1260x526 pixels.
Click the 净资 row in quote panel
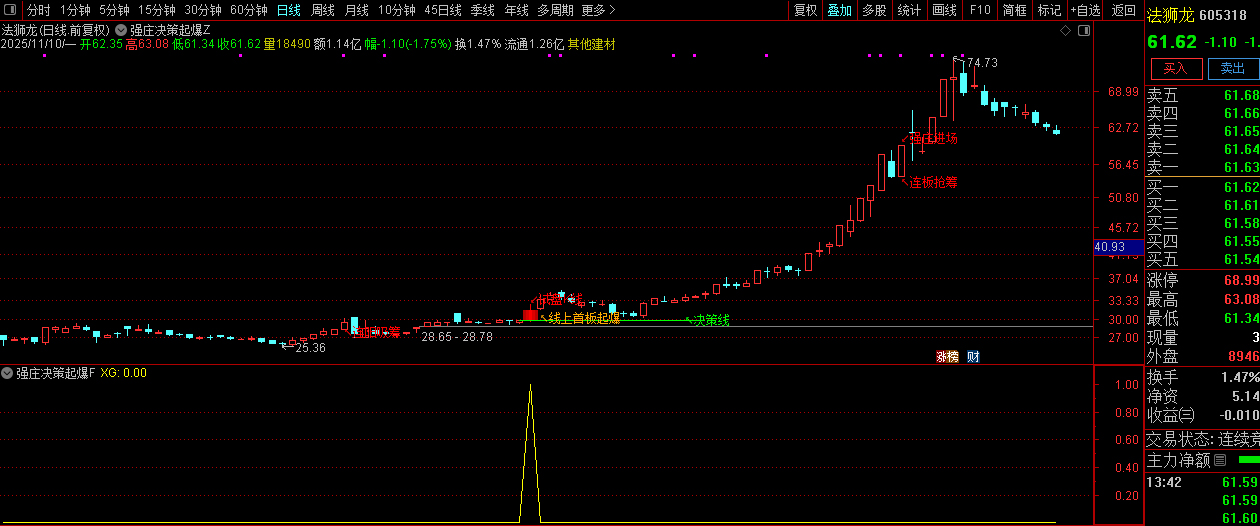[x=1202, y=396]
